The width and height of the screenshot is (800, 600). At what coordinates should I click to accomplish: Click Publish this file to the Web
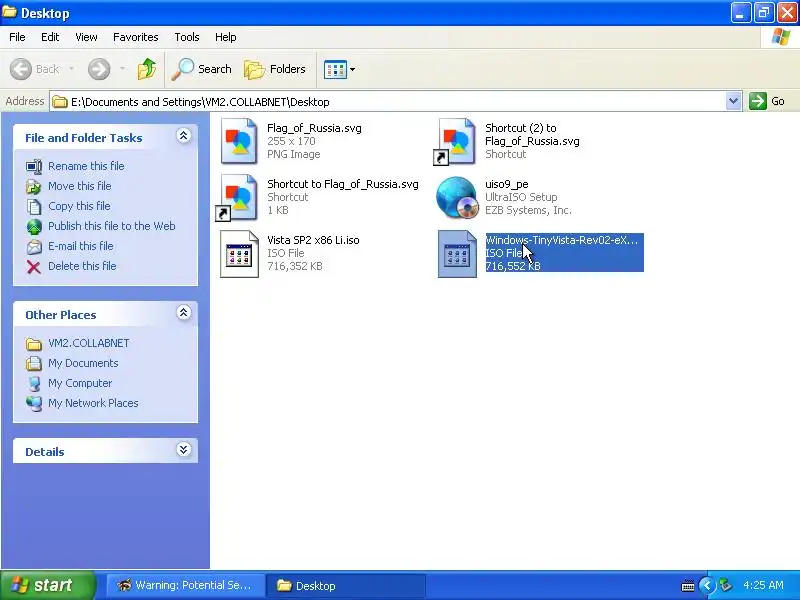coord(112,226)
